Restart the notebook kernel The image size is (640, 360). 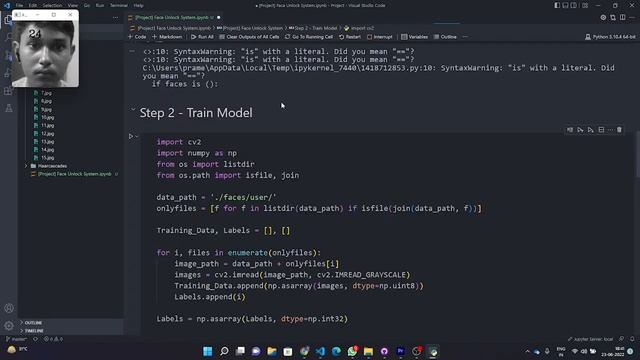350,37
